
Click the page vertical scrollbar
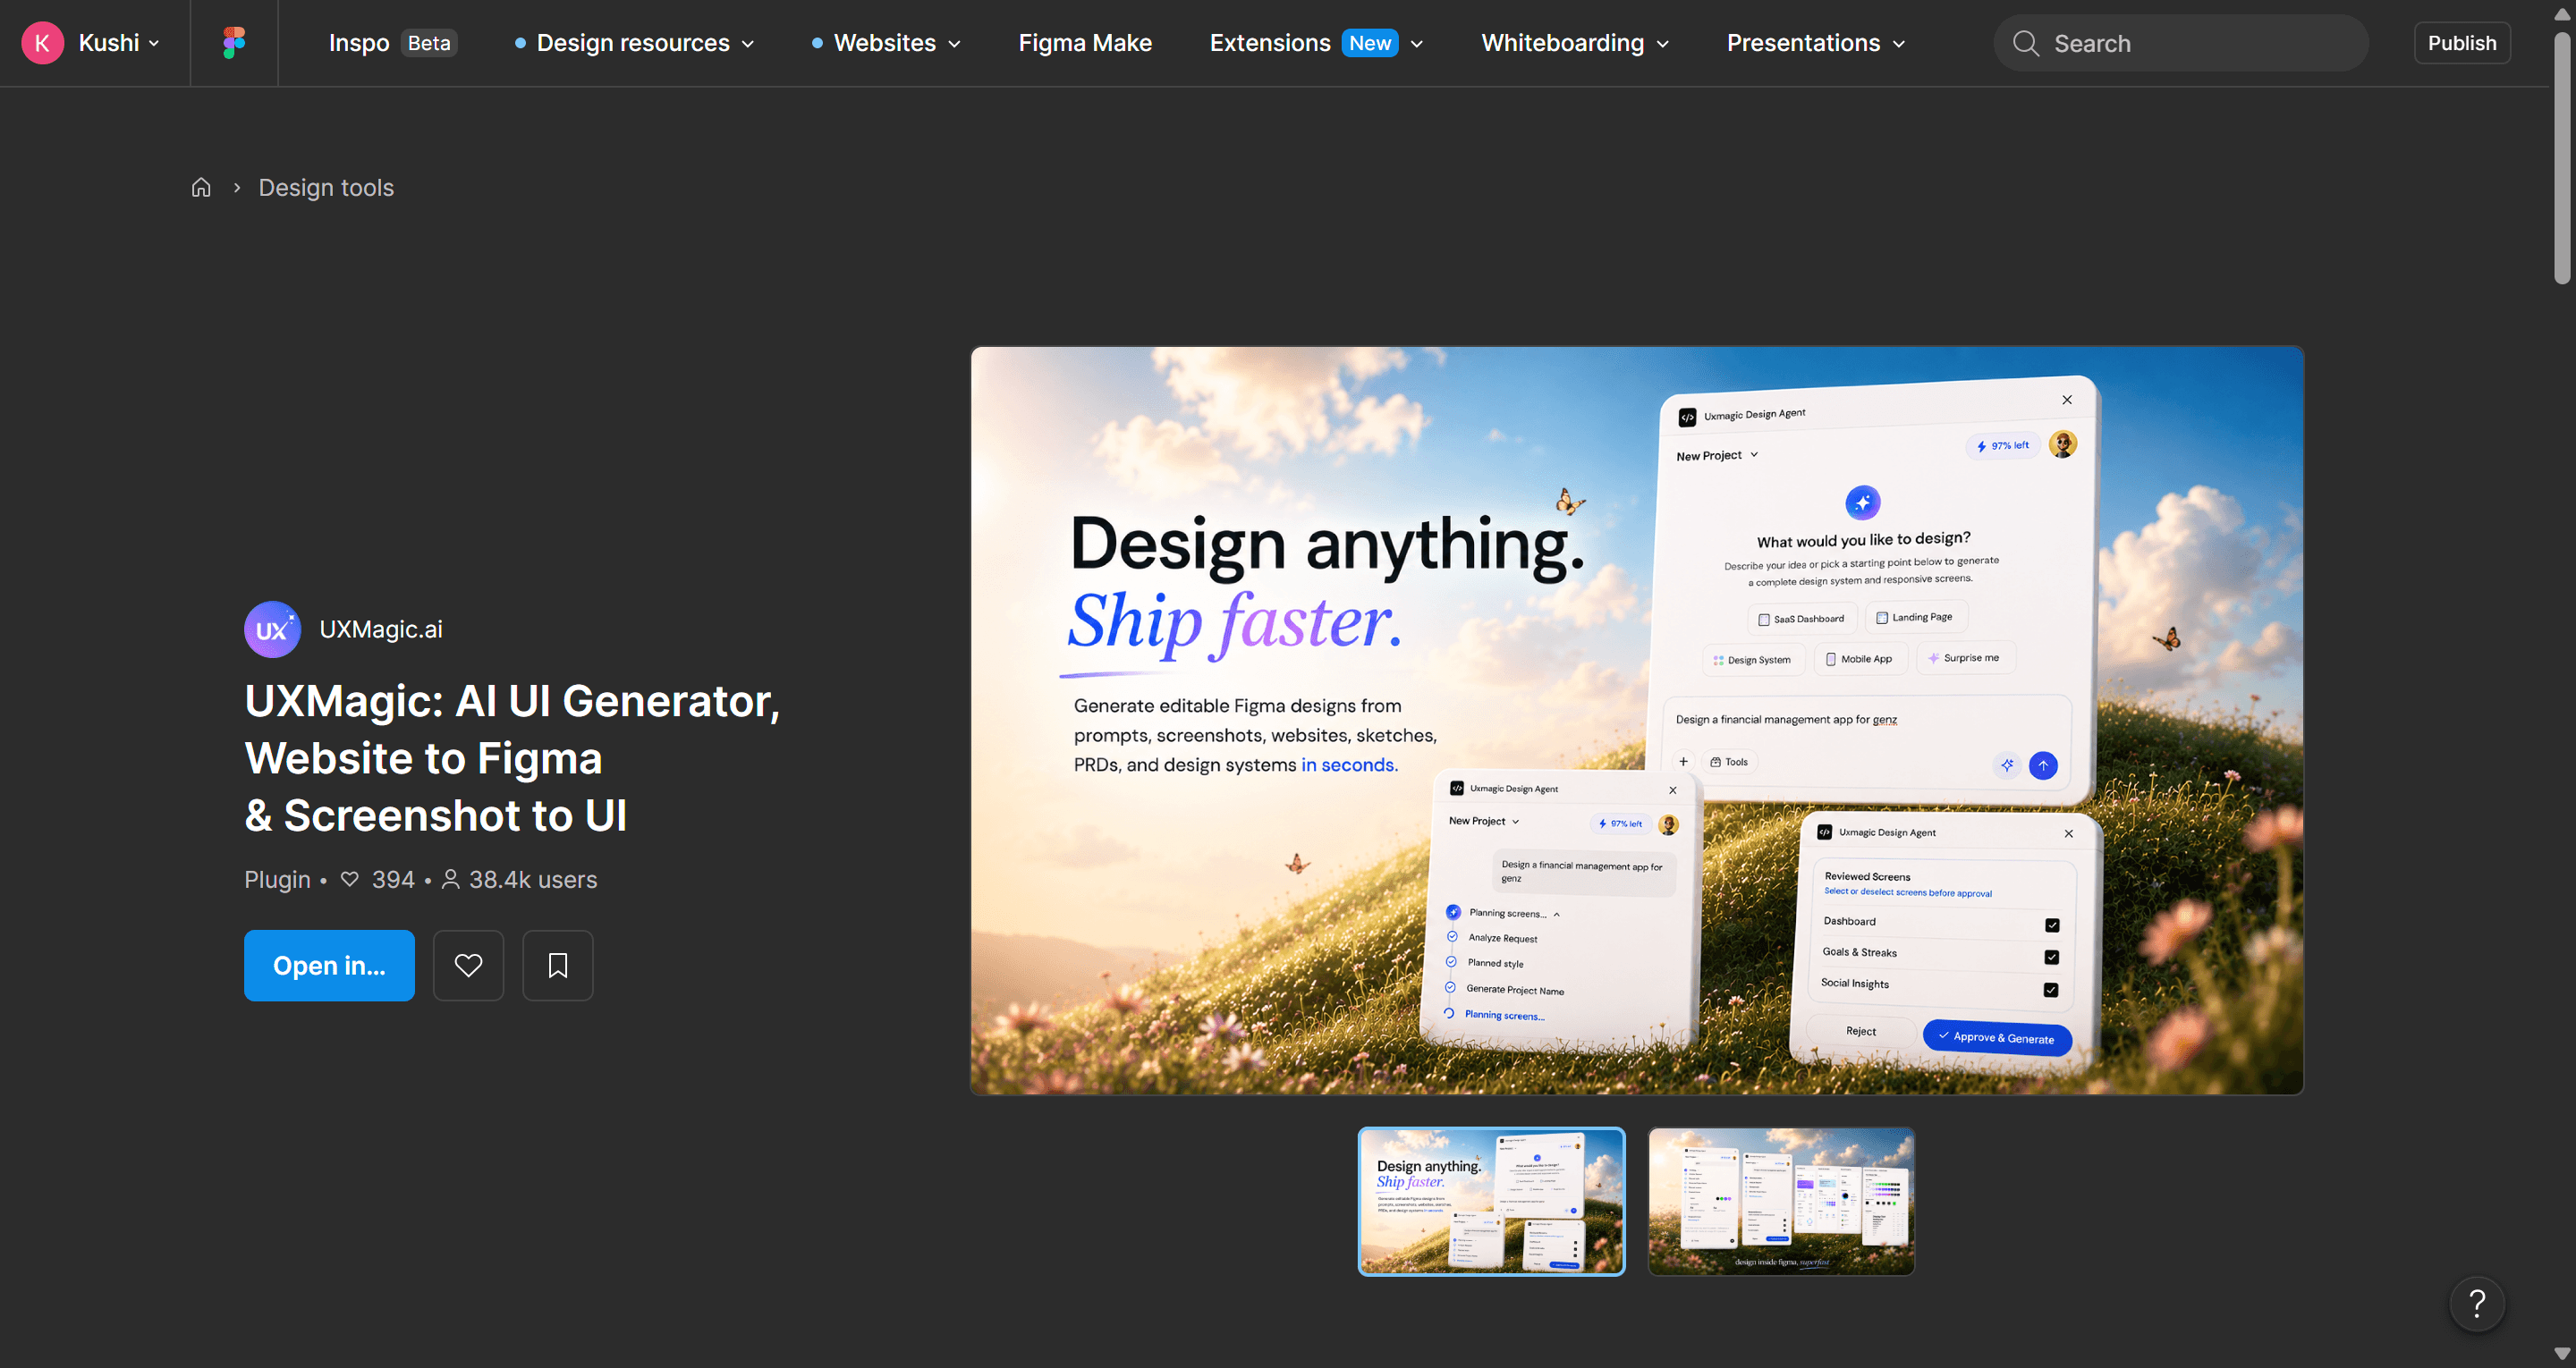(x=2561, y=160)
